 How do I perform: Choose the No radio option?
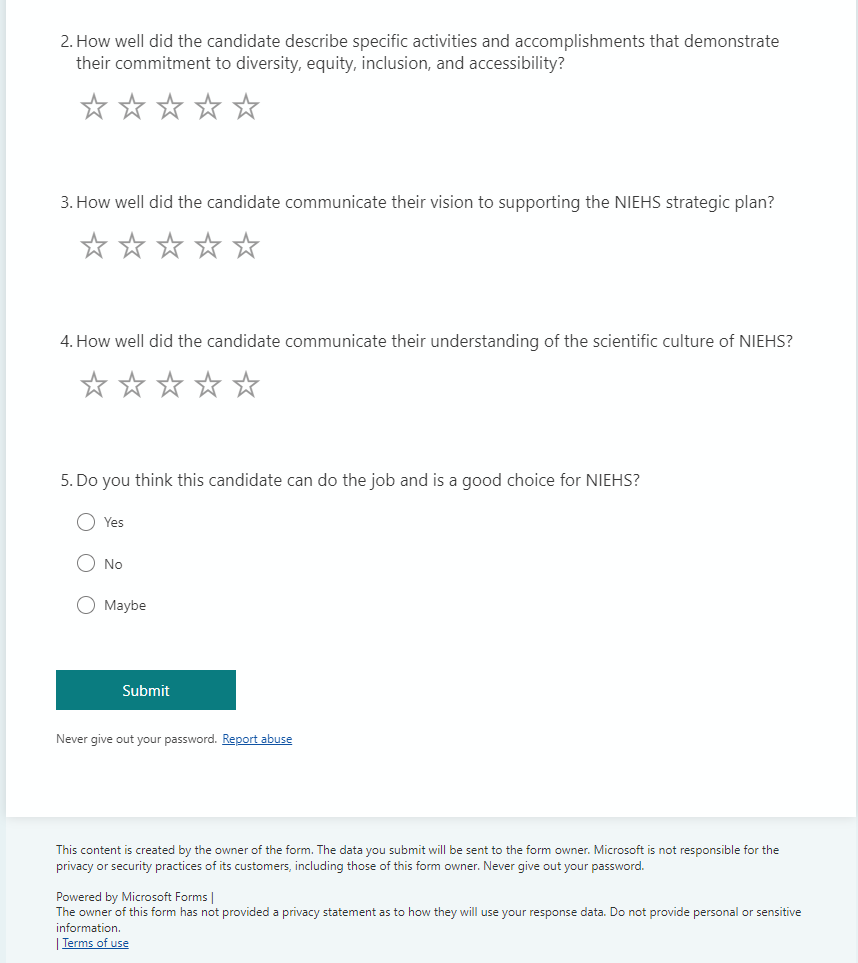pos(86,564)
